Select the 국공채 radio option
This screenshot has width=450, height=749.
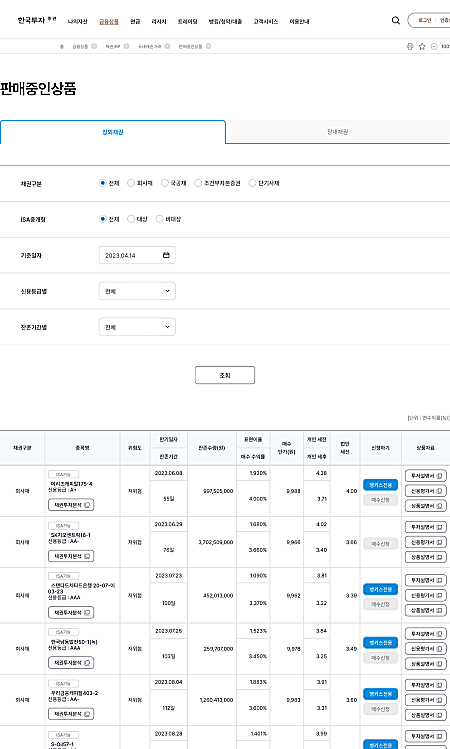(164, 183)
